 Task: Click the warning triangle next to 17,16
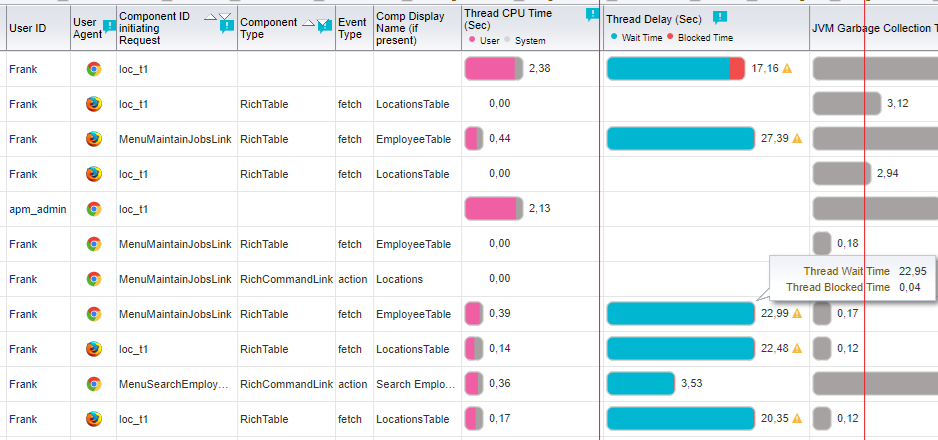point(787,68)
